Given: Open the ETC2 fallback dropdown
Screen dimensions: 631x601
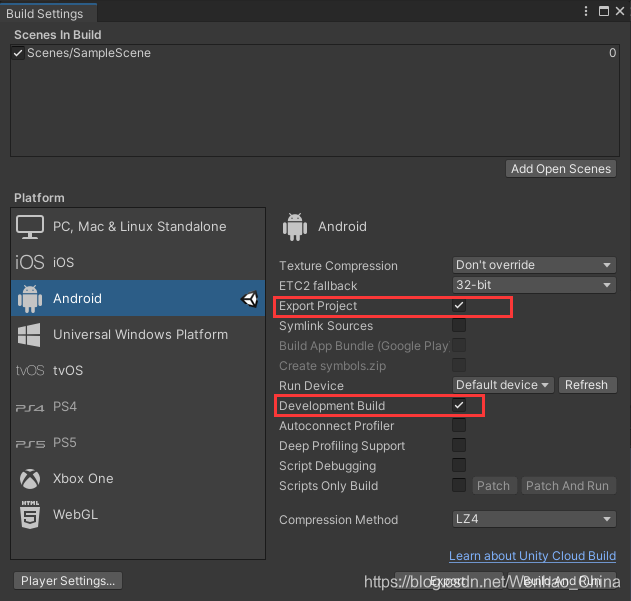Looking at the screenshot, I should 534,285.
